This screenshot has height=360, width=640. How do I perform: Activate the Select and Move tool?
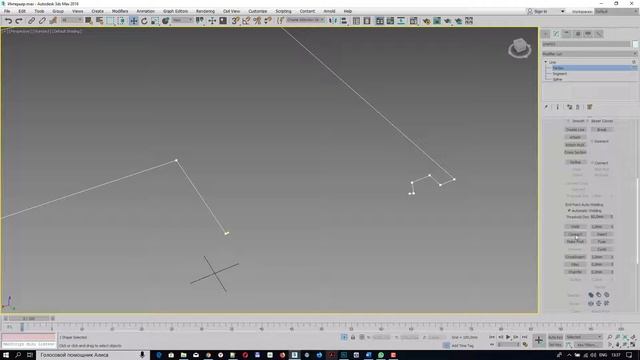[x=133, y=21]
